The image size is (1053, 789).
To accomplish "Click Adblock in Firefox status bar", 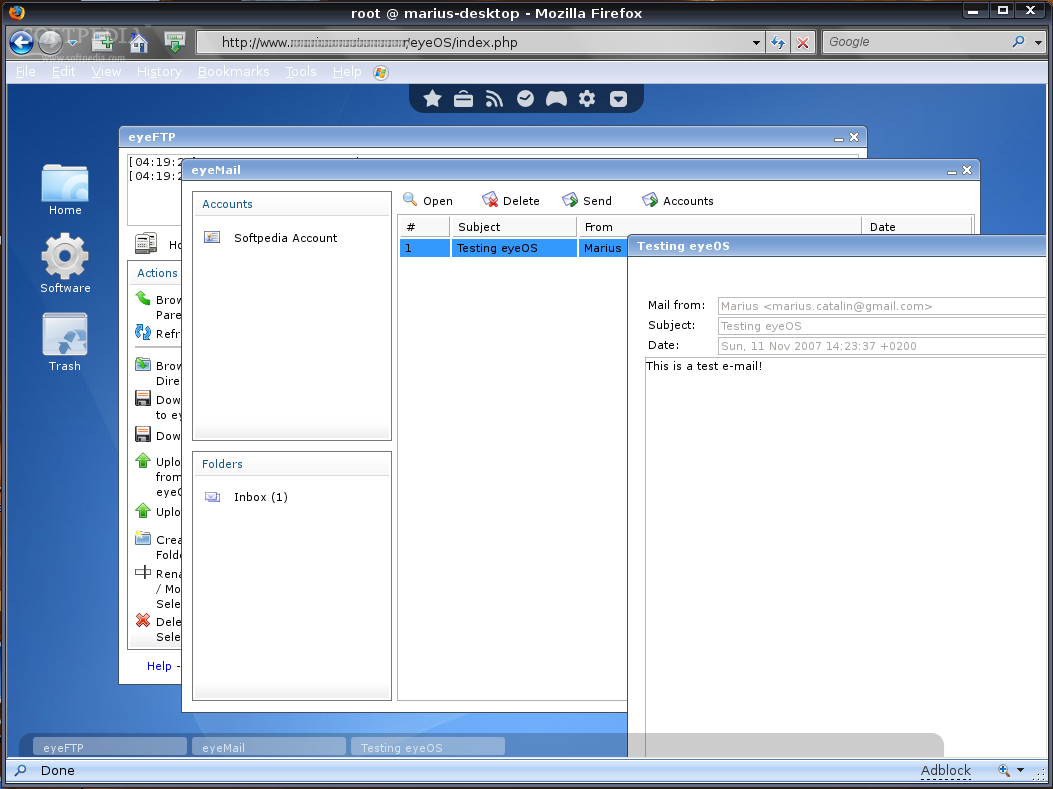I will [x=946, y=770].
